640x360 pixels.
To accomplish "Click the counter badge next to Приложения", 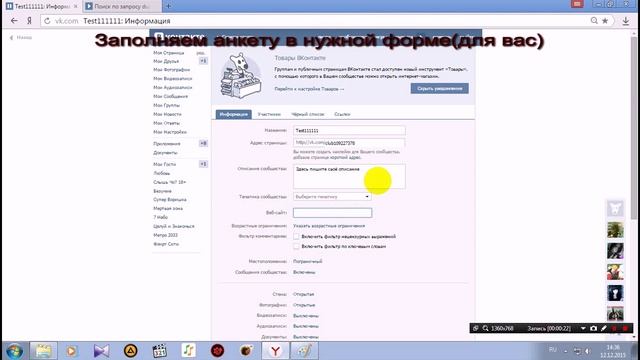I will click(x=203, y=143).
